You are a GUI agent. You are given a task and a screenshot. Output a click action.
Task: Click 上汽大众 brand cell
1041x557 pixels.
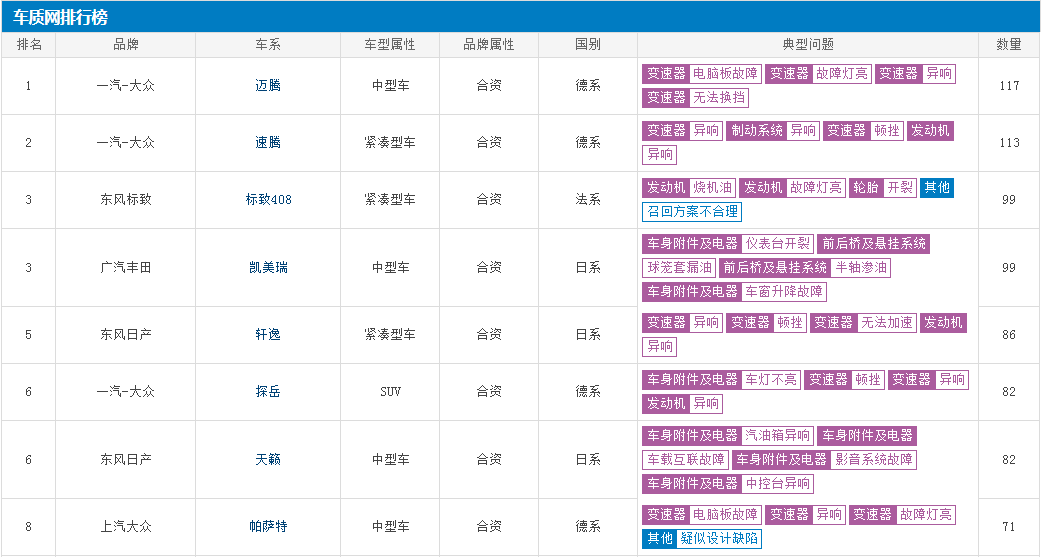coord(125,526)
